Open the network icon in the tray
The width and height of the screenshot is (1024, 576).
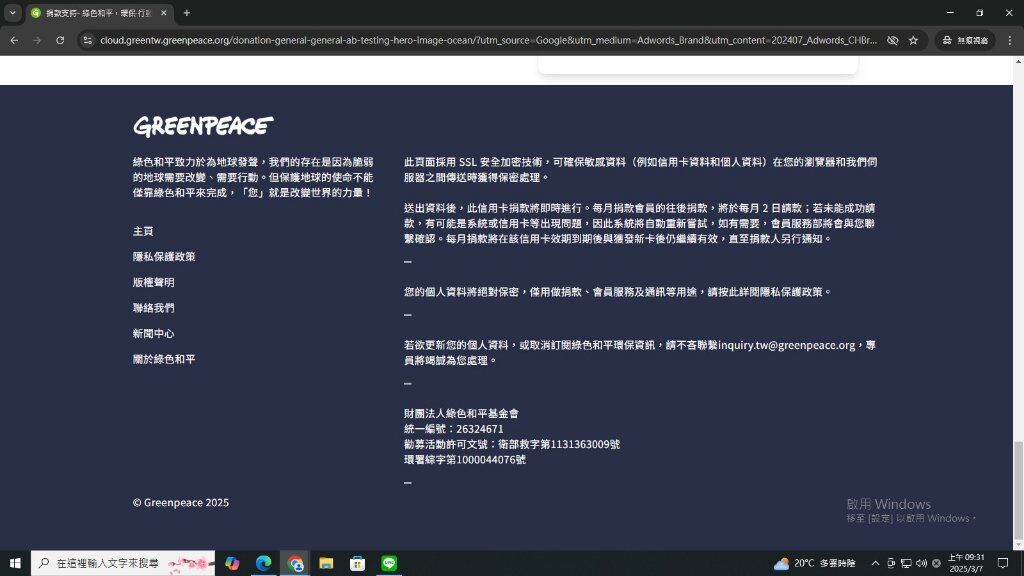[x=906, y=563]
